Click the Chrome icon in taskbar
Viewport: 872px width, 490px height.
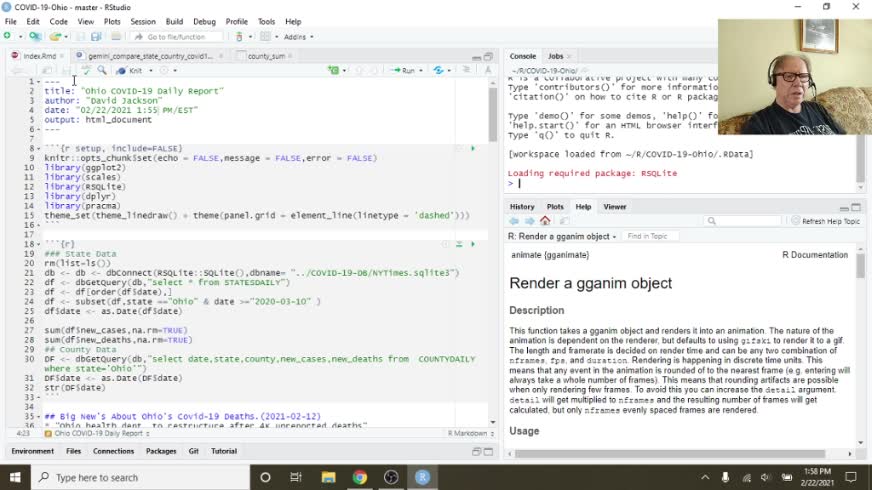point(360,477)
